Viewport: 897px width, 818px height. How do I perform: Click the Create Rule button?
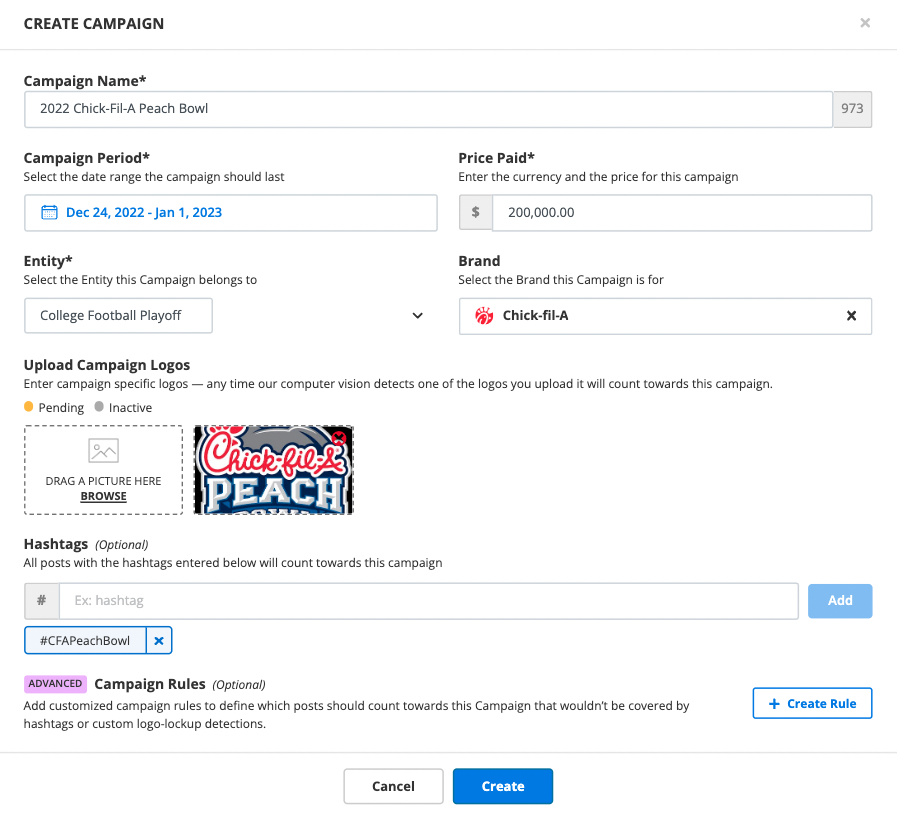(x=812, y=703)
